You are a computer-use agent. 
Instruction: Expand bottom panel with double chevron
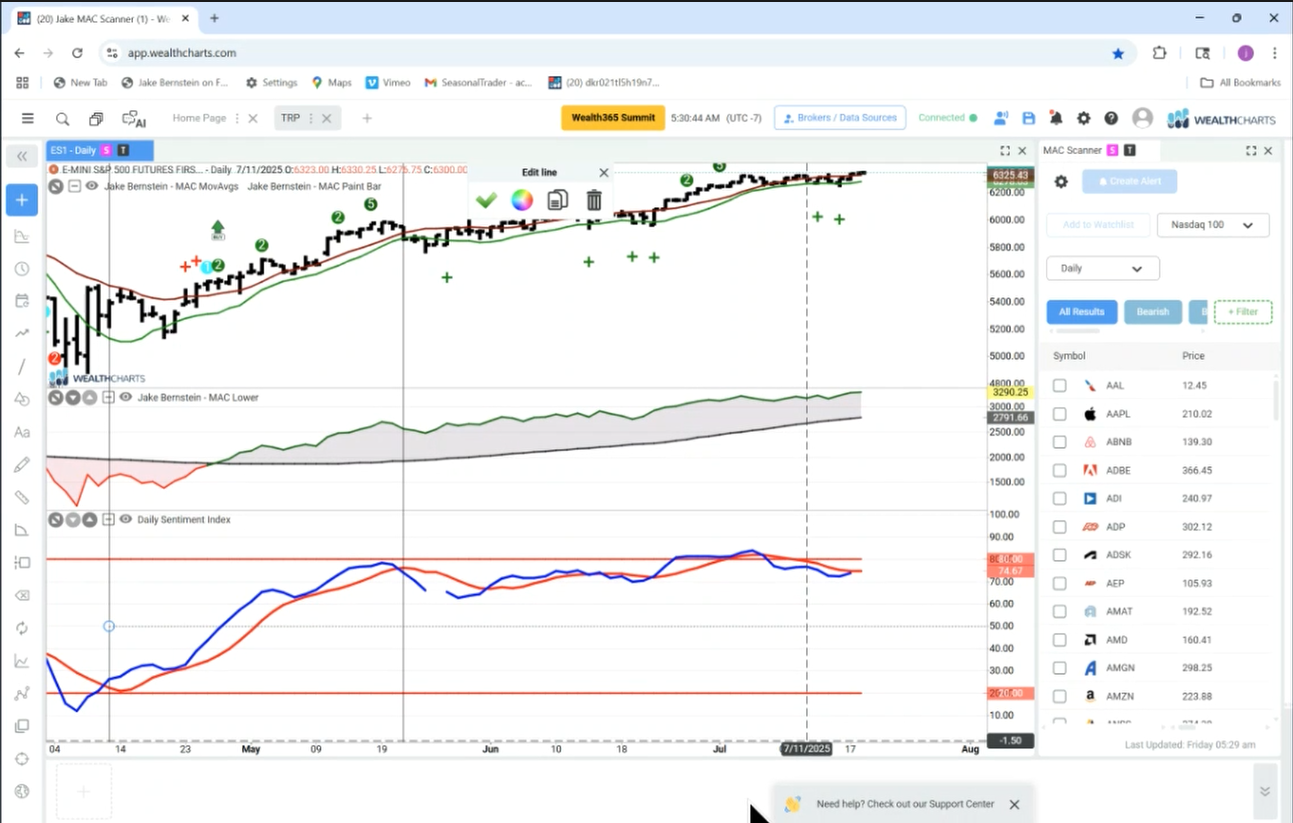click(1265, 791)
